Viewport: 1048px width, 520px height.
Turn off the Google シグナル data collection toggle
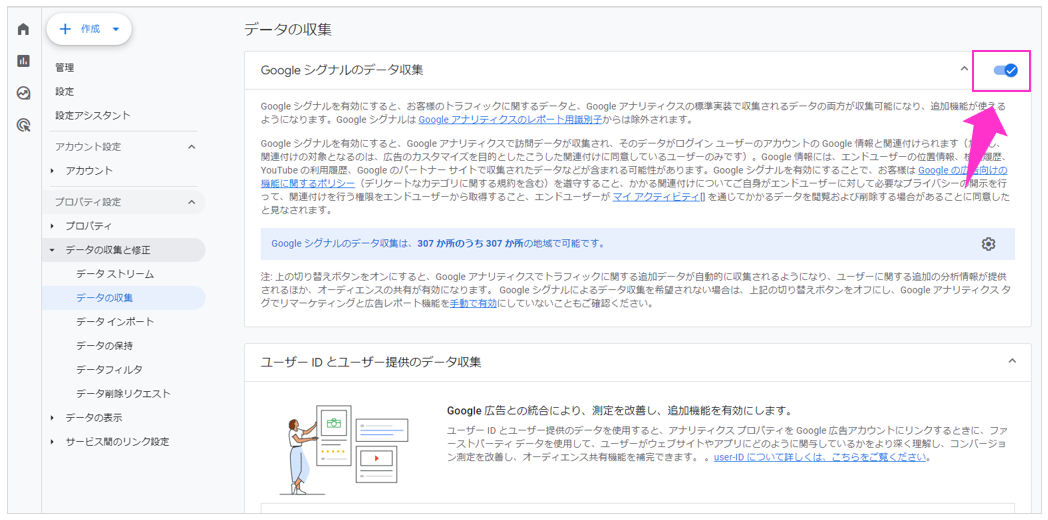[x=1005, y=70]
